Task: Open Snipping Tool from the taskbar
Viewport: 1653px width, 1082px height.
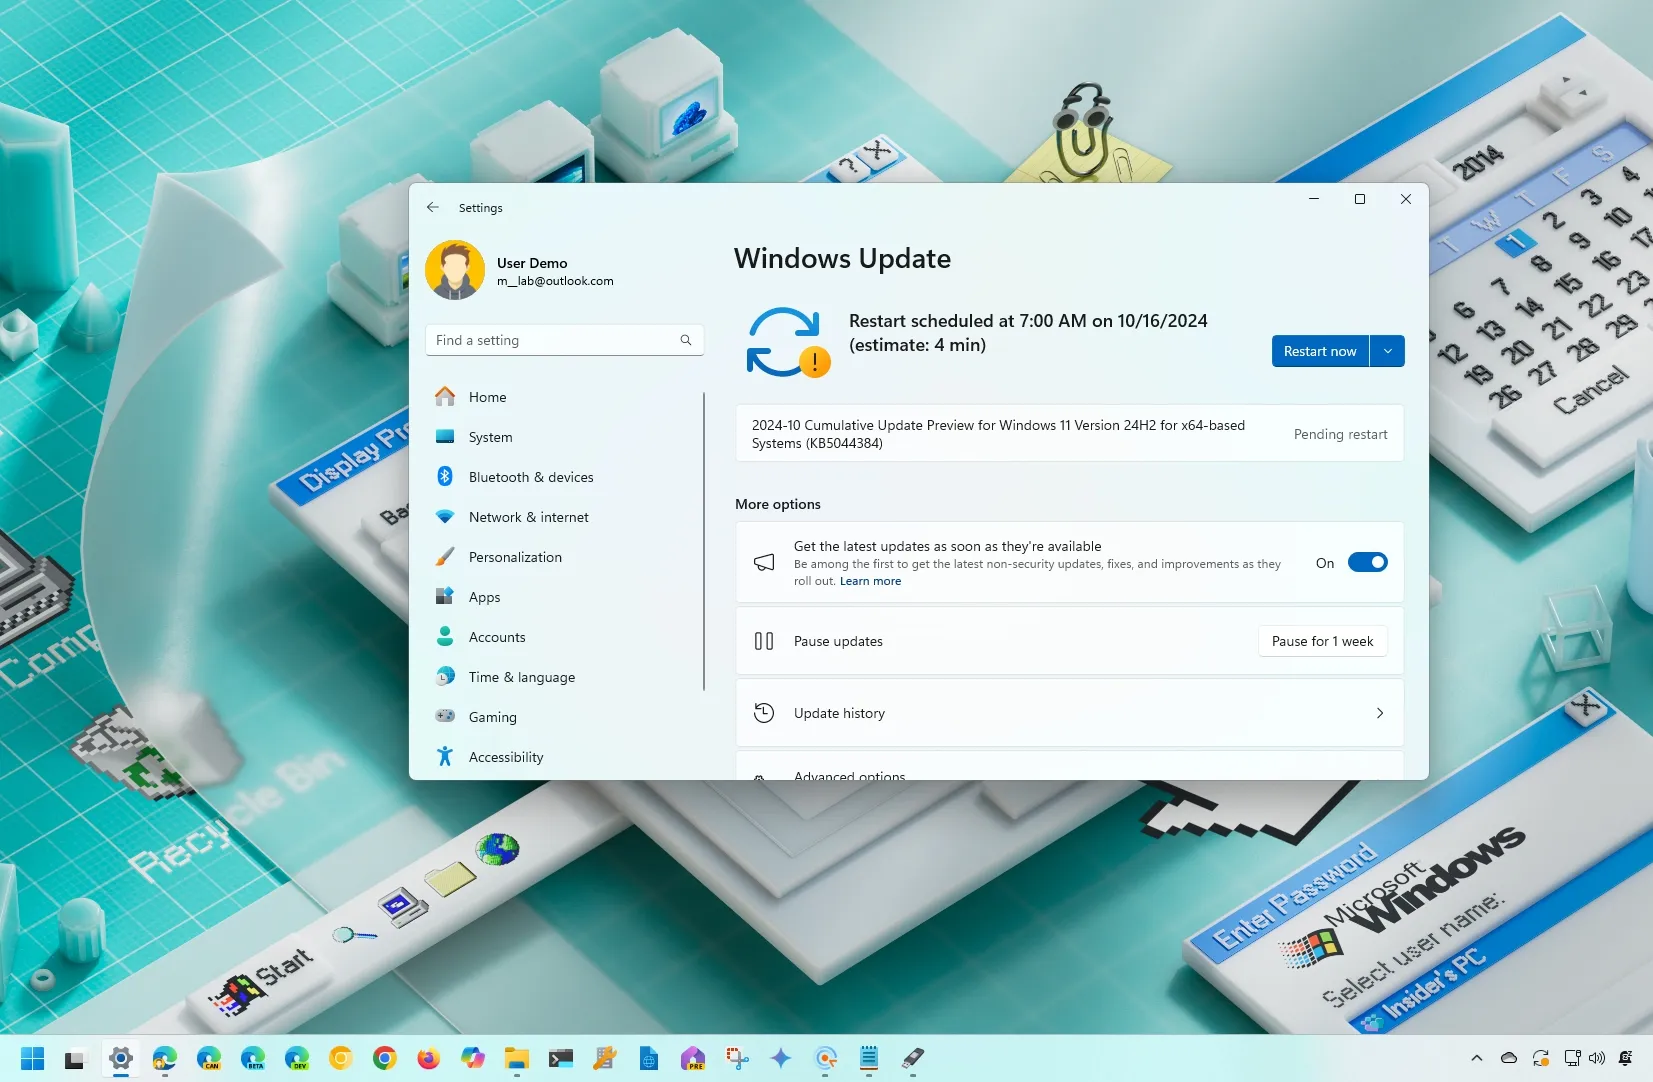Action: coord(737,1058)
